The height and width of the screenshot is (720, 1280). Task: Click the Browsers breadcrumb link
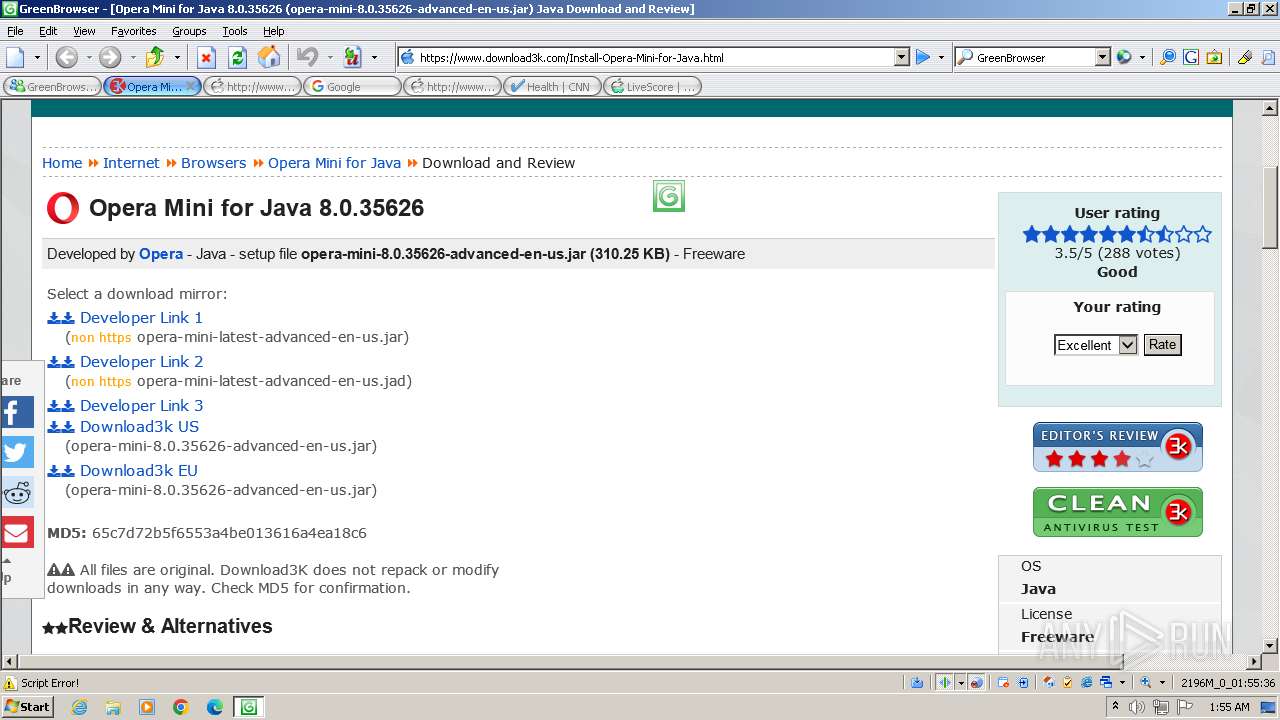[213, 163]
